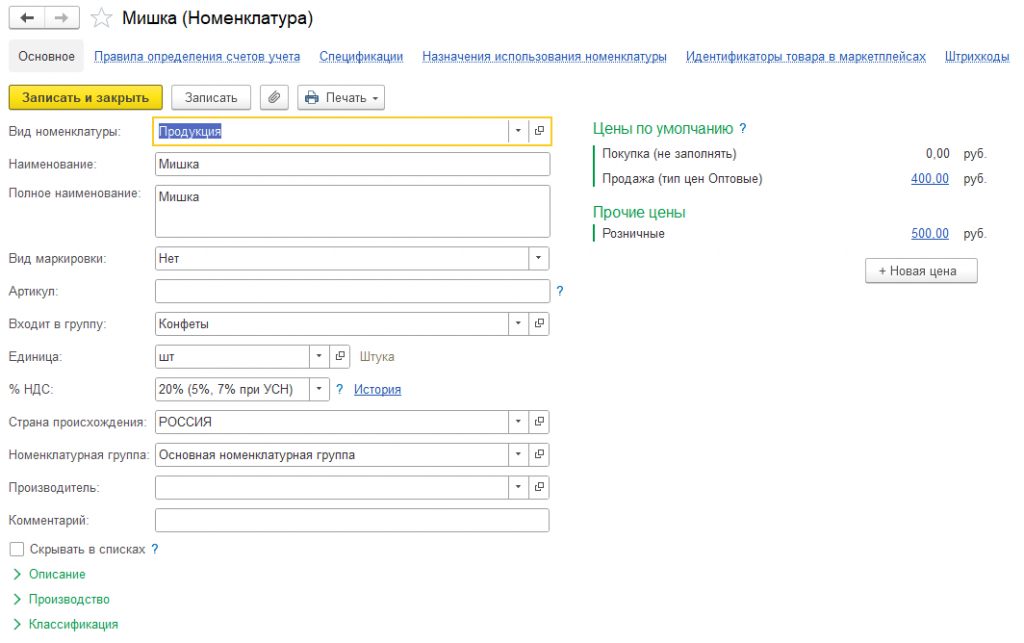Open the Номенклатурная группа record icon
Image resolution: width=1024 pixels, height=643 pixels.
pyautogui.click(x=539, y=454)
